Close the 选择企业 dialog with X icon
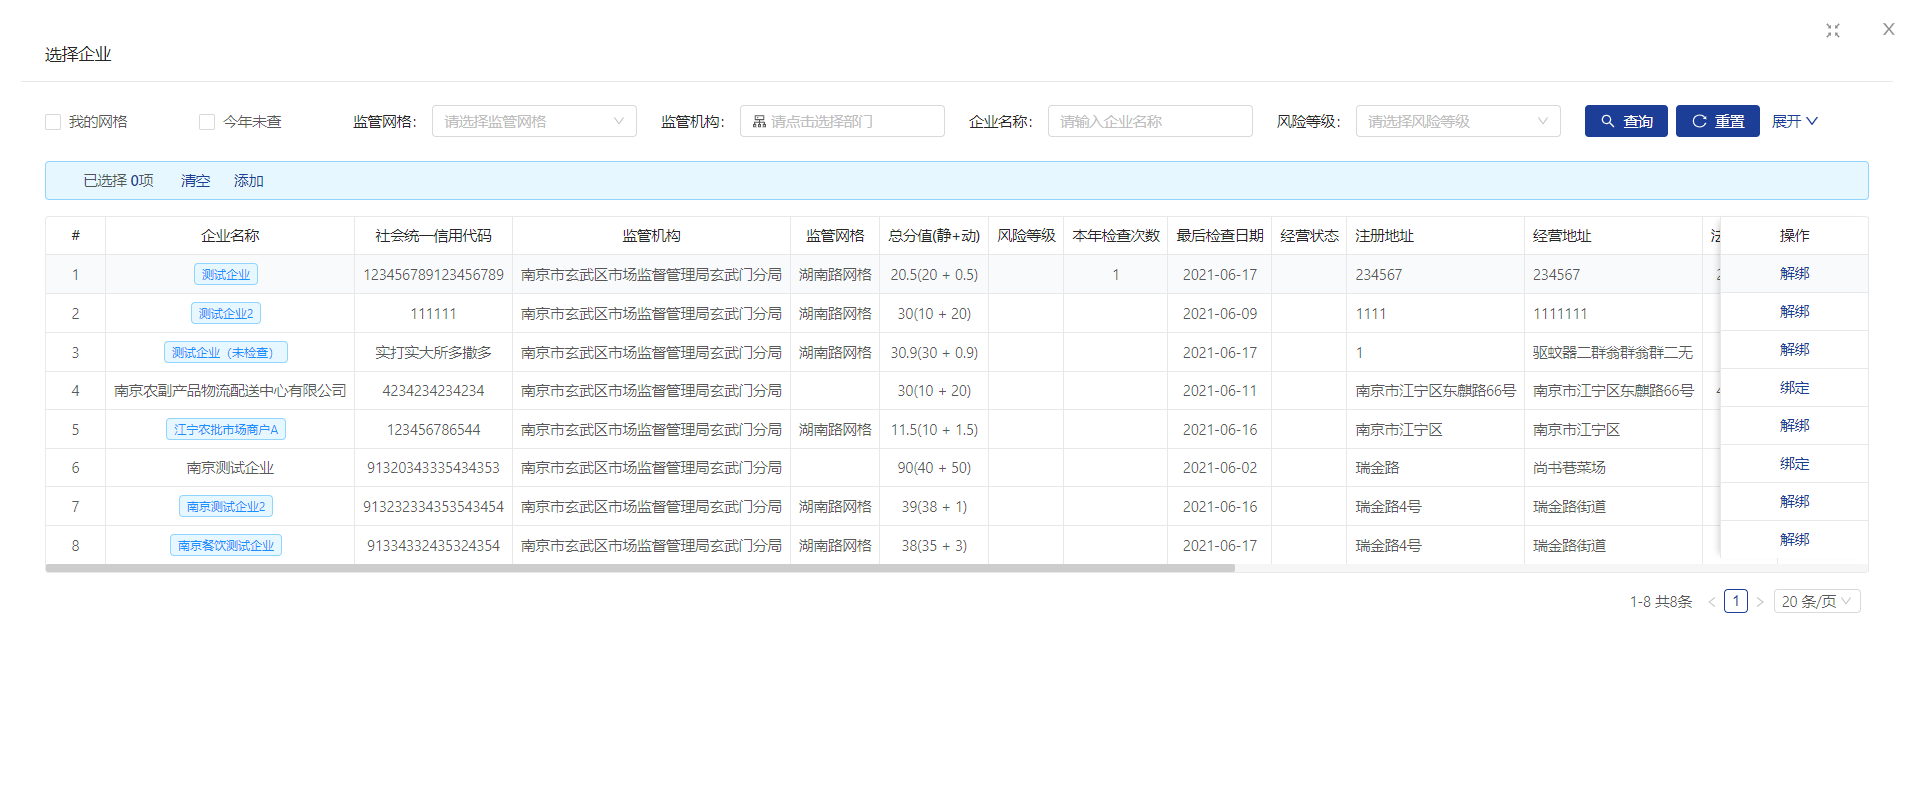 click(x=1888, y=30)
